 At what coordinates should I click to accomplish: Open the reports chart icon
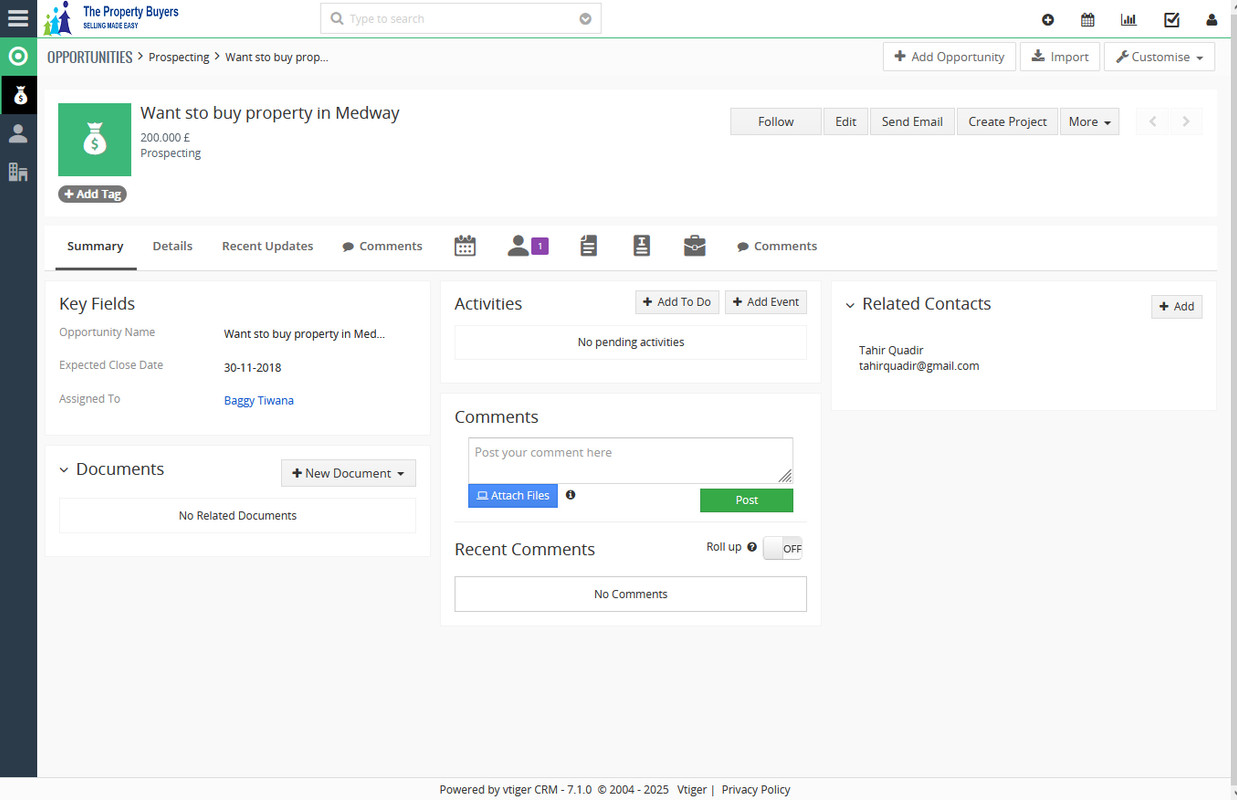[x=1128, y=20]
